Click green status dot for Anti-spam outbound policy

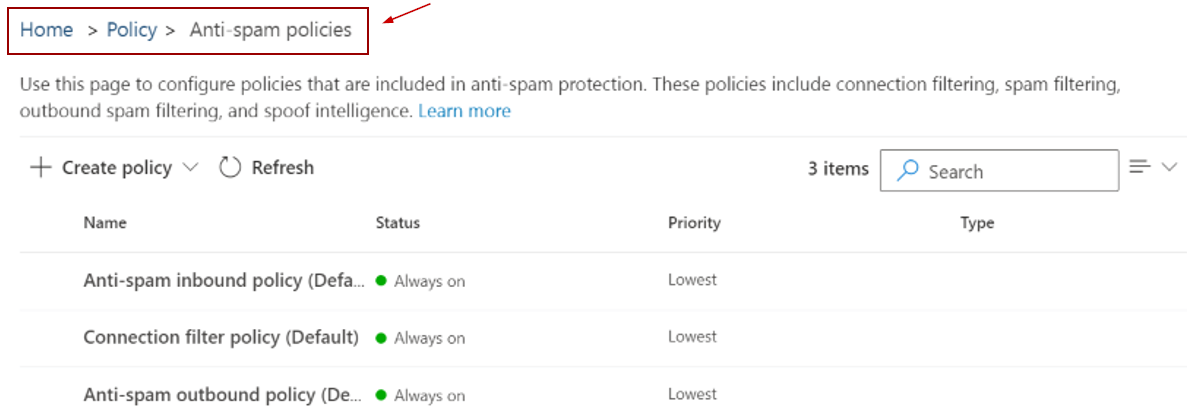pyautogui.click(x=381, y=395)
